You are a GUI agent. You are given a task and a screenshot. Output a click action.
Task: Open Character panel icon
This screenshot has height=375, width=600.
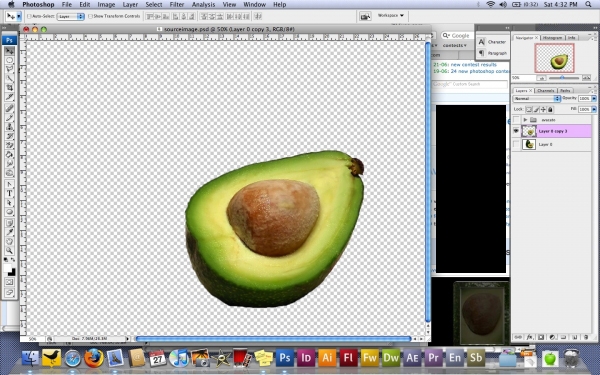pos(482,42)
